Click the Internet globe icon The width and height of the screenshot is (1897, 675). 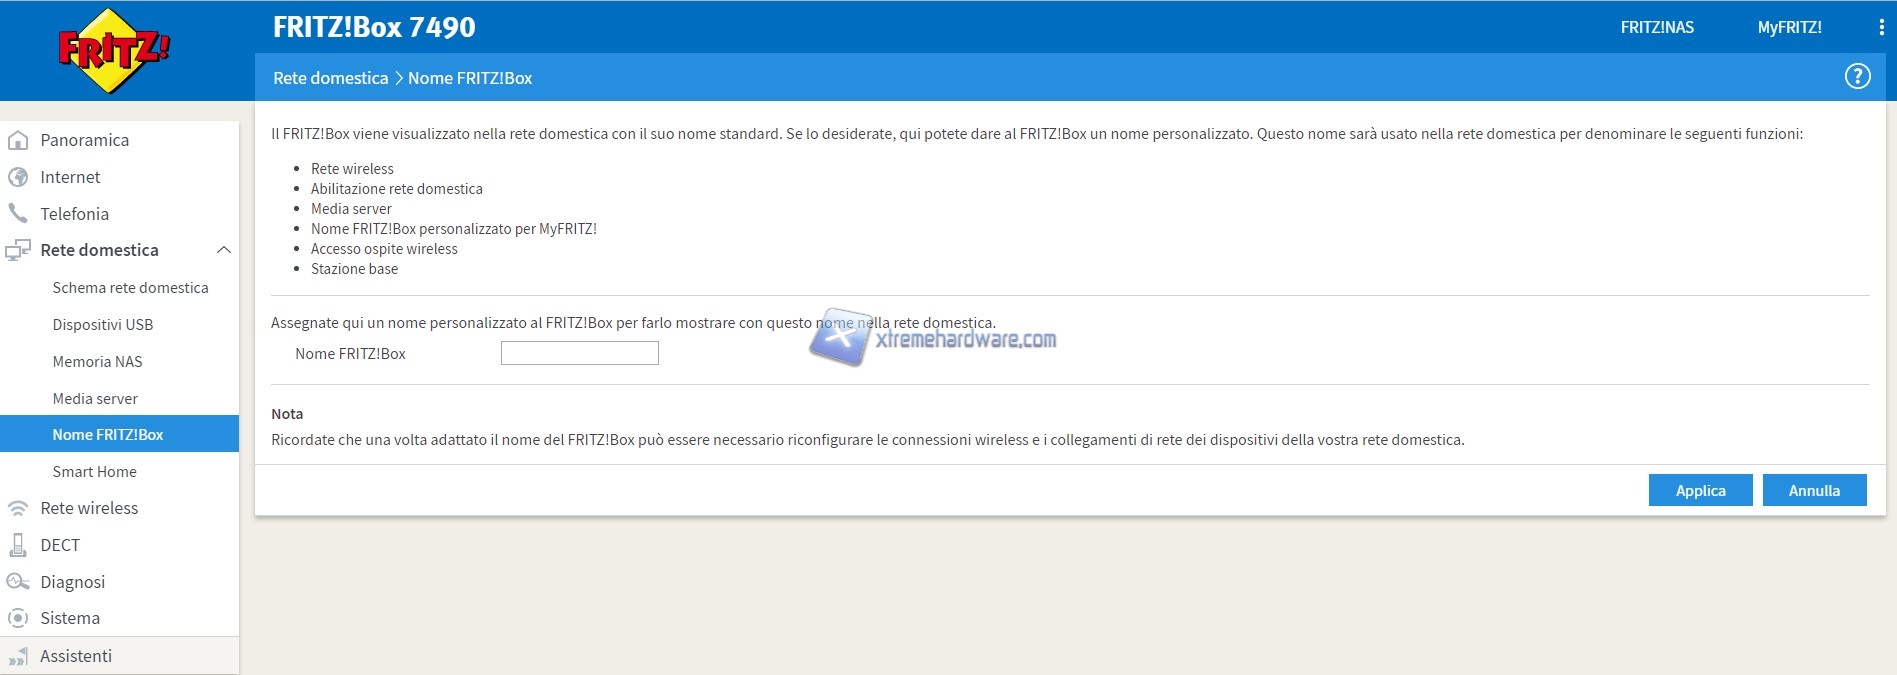[x=18, y=177]
